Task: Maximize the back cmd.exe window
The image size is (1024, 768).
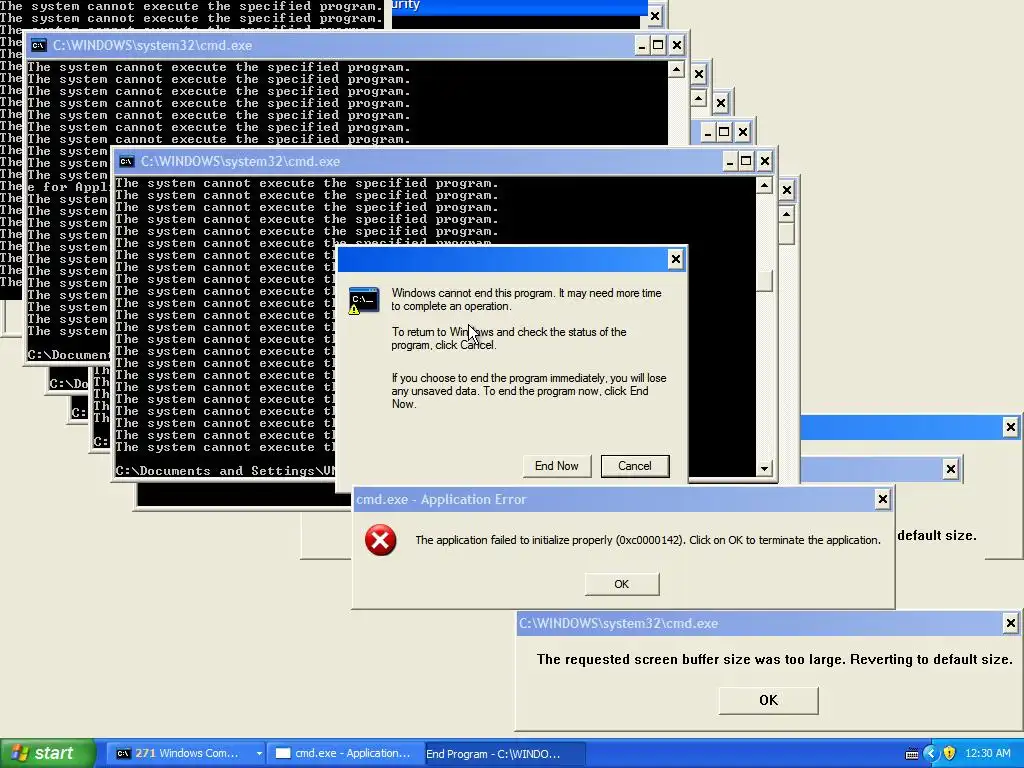Action: click(658, 45)
